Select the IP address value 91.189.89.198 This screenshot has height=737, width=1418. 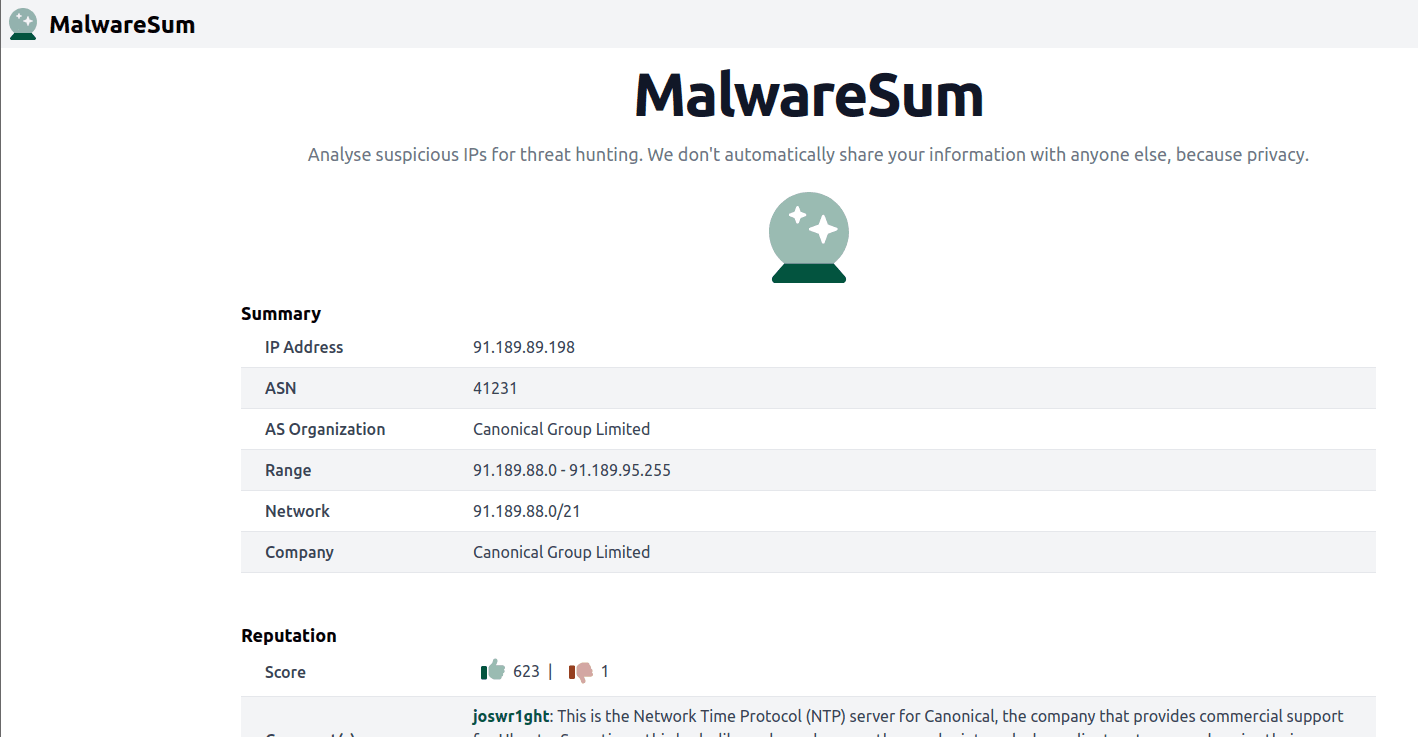(x=524, y=347)
